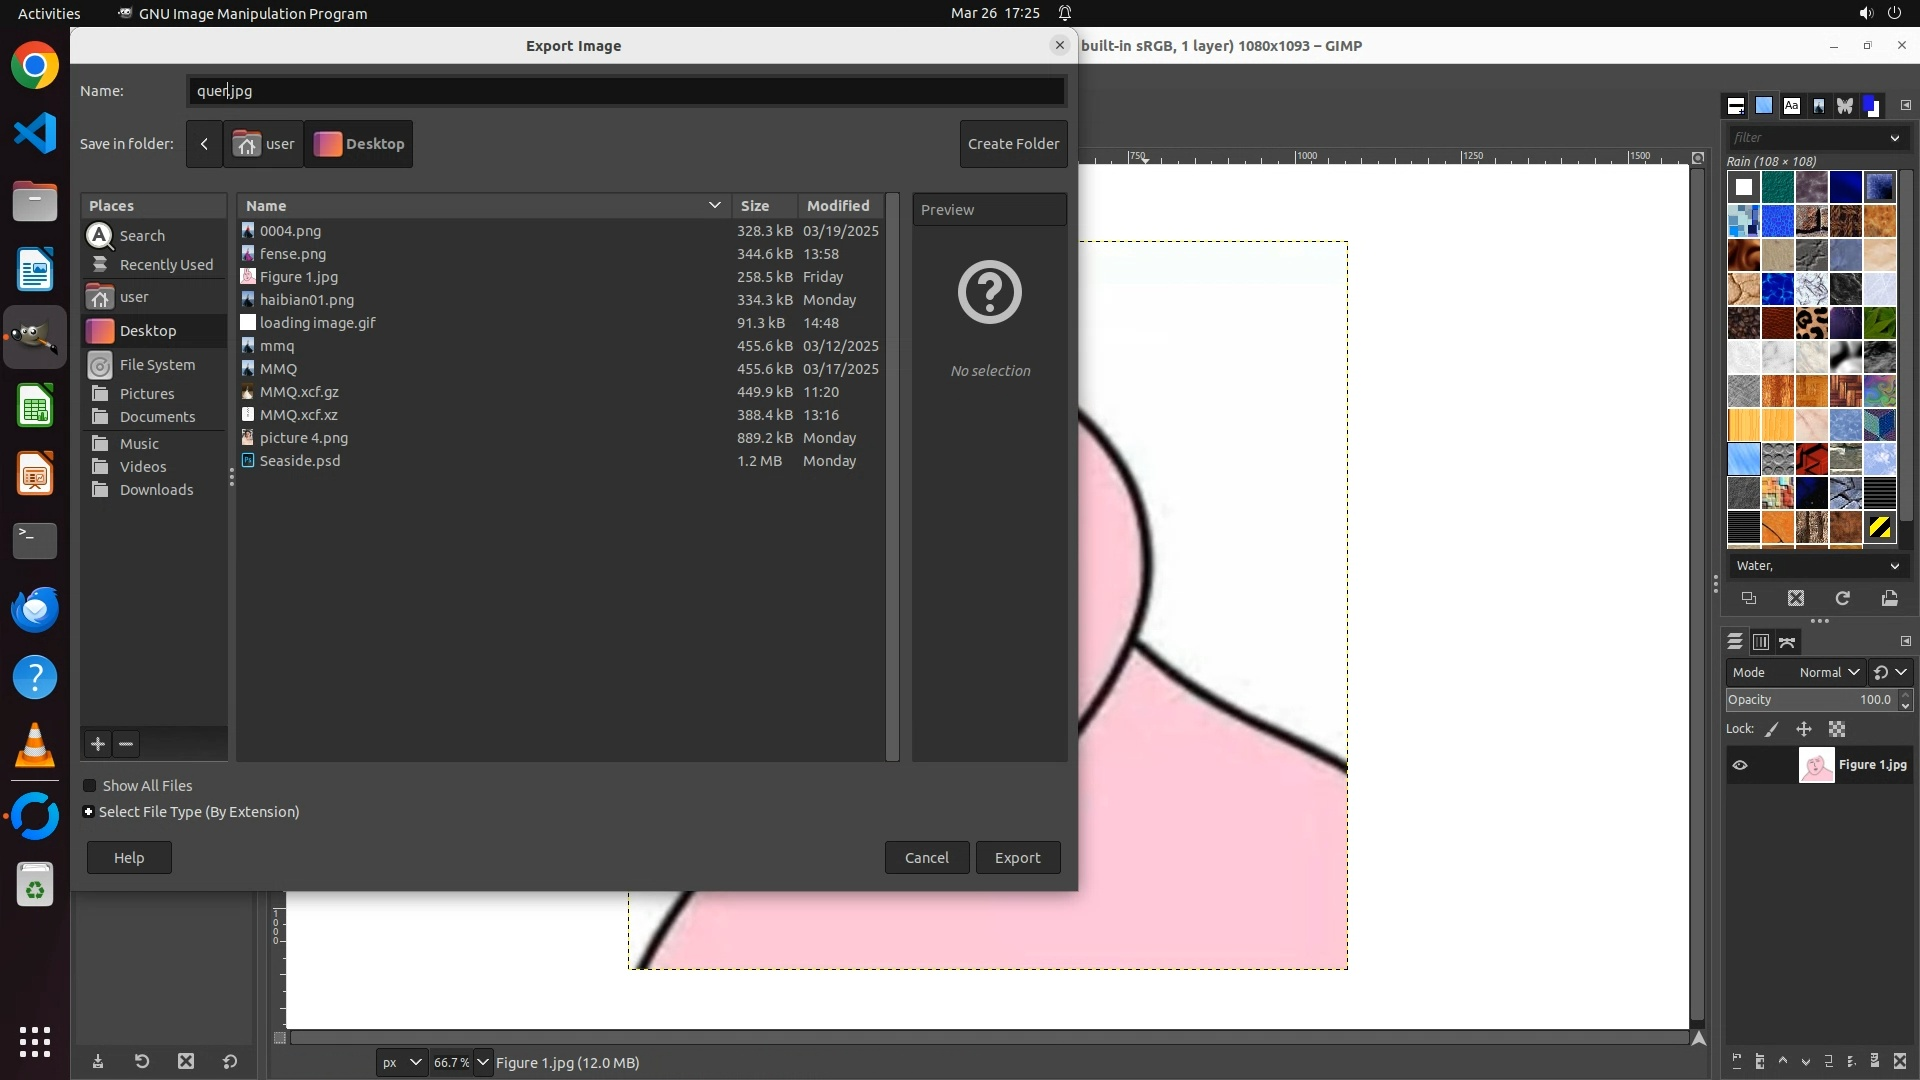Click the Search places icon

point(100,236)
